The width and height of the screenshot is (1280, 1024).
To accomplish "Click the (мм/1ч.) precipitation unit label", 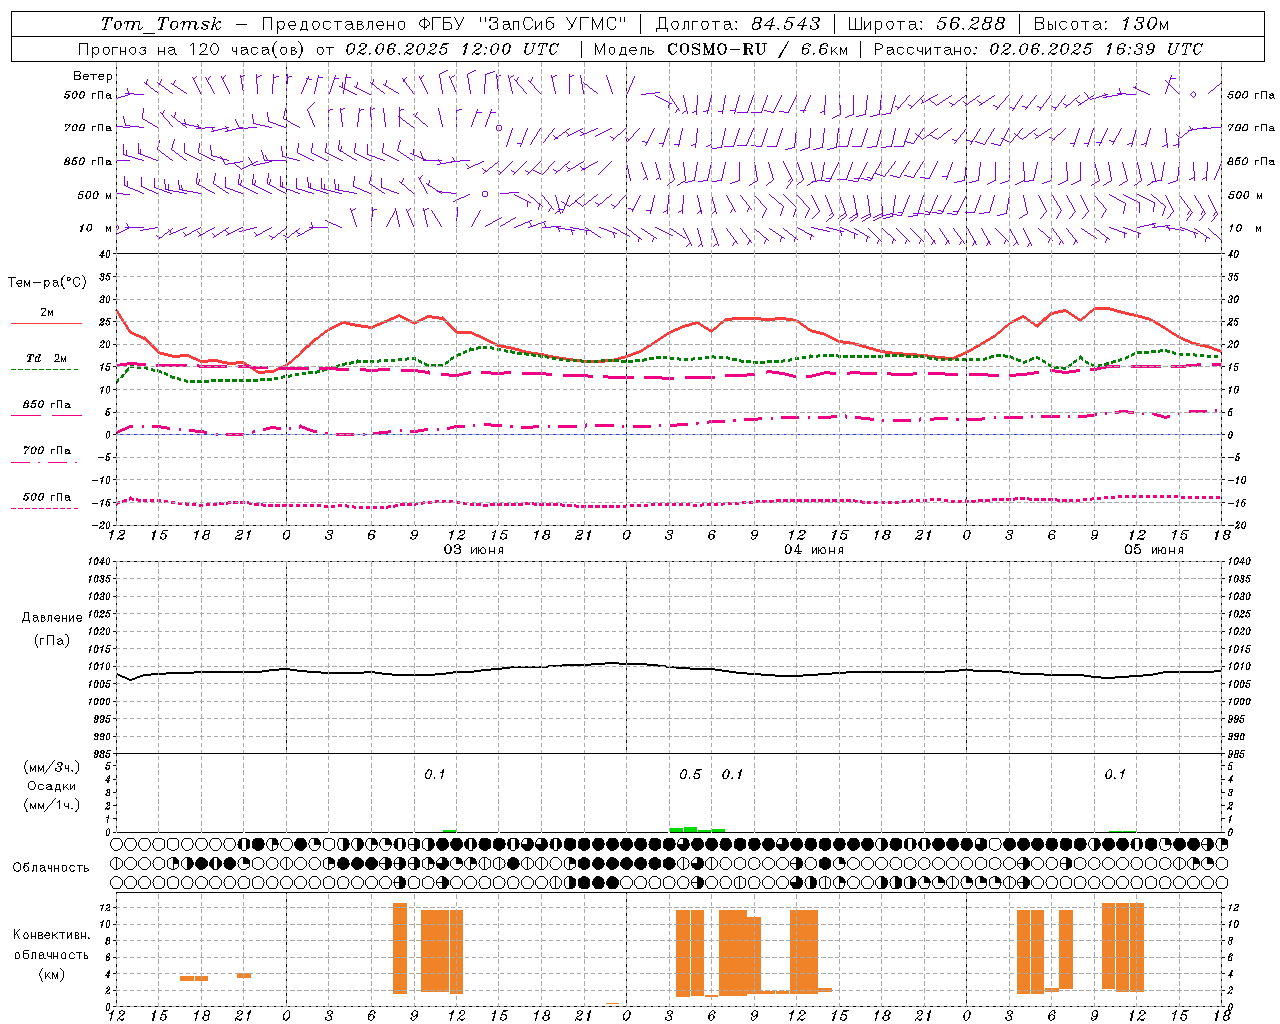I will pos(52,805).
